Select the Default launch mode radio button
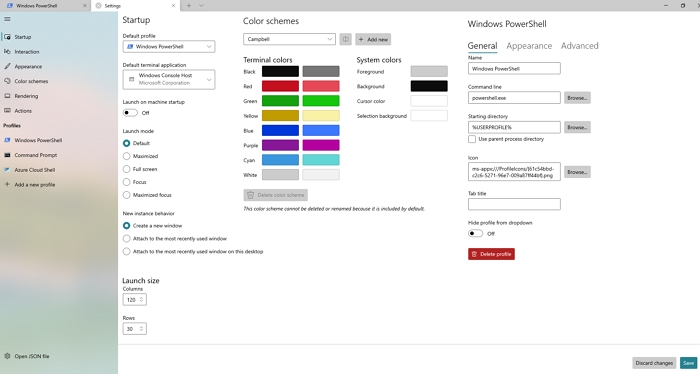The height and width of the screenshot is (374, 700). [x=127, y=143]
